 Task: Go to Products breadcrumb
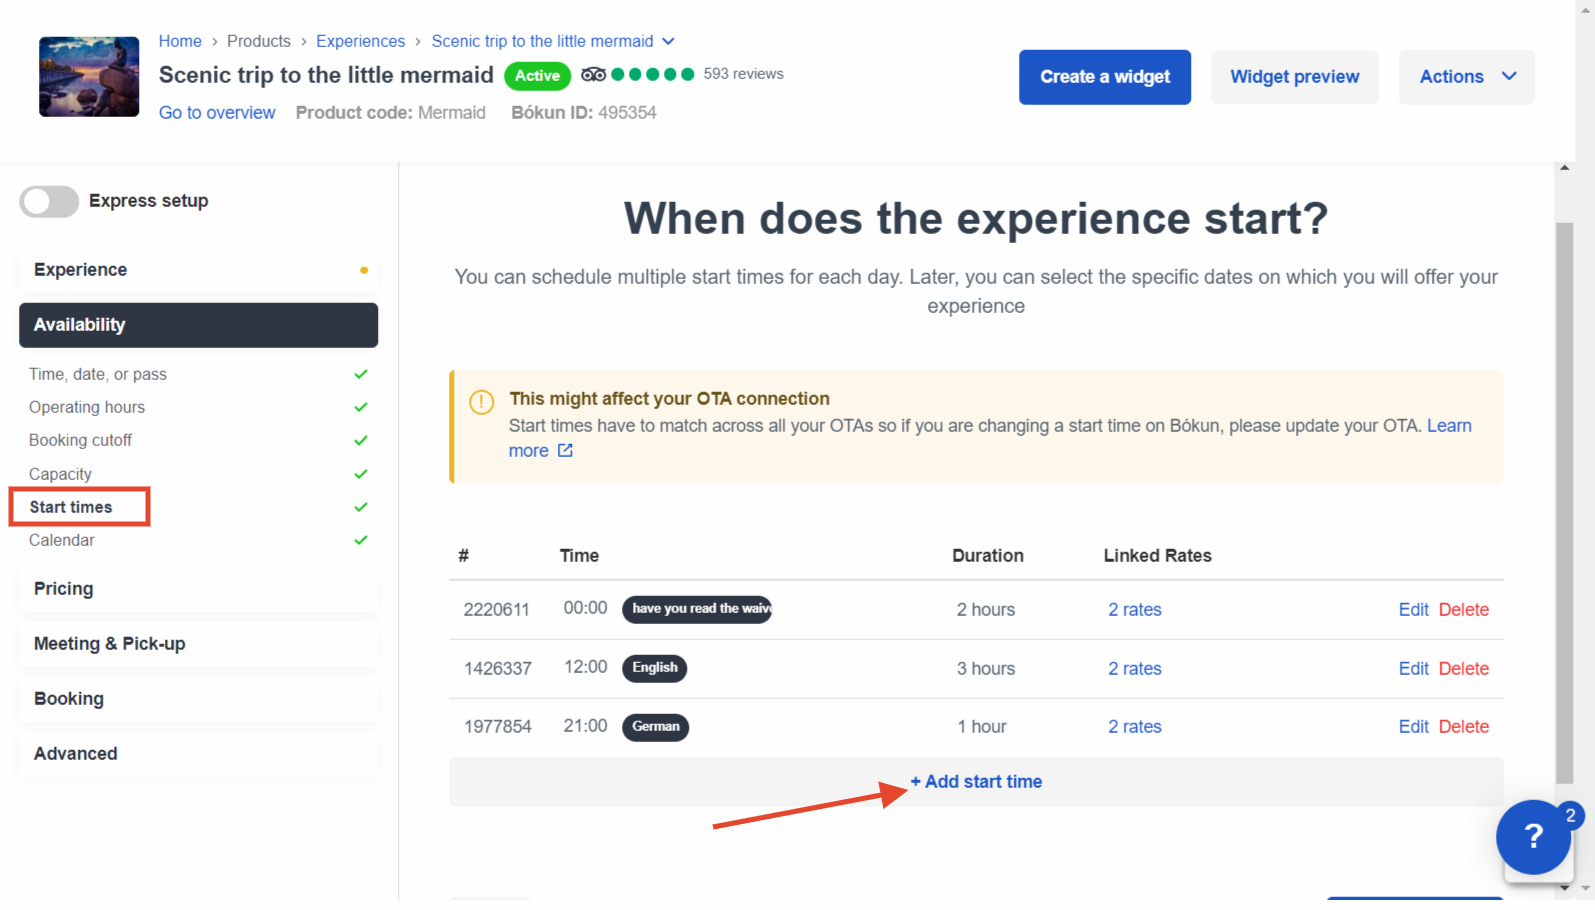pos(259,41)
